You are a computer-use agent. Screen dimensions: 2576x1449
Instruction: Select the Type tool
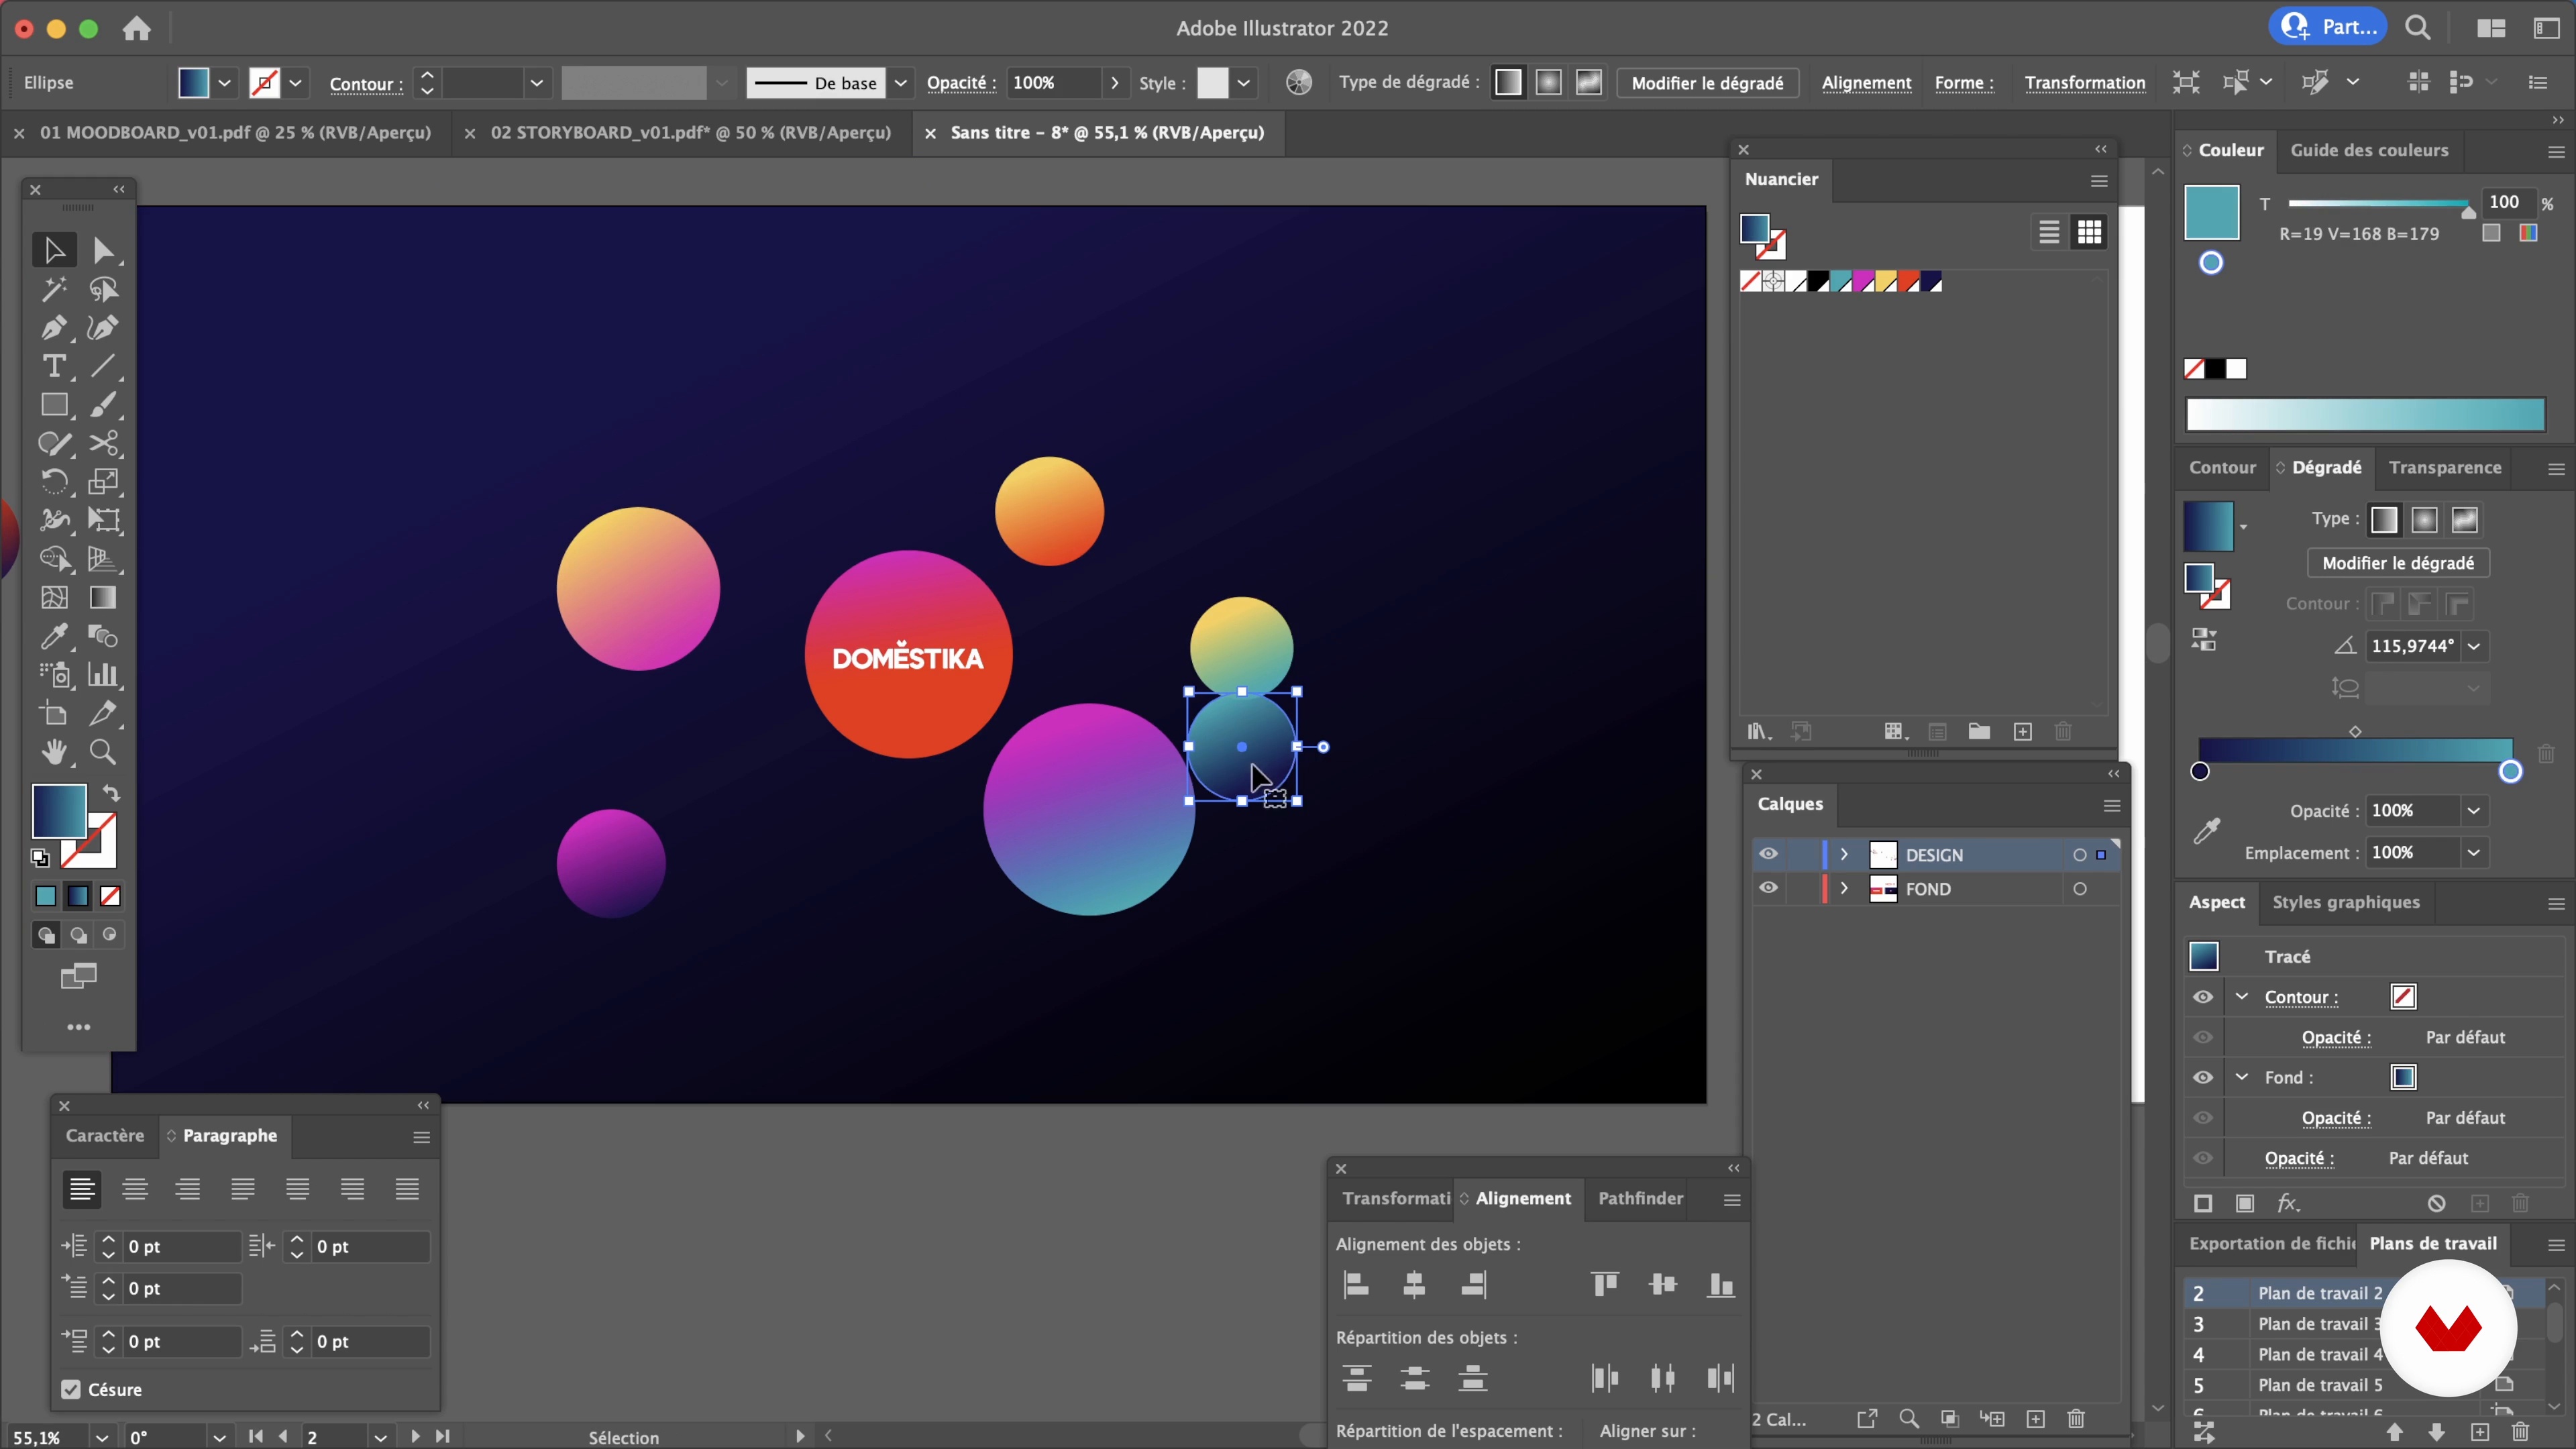click(x=54, y=366)
